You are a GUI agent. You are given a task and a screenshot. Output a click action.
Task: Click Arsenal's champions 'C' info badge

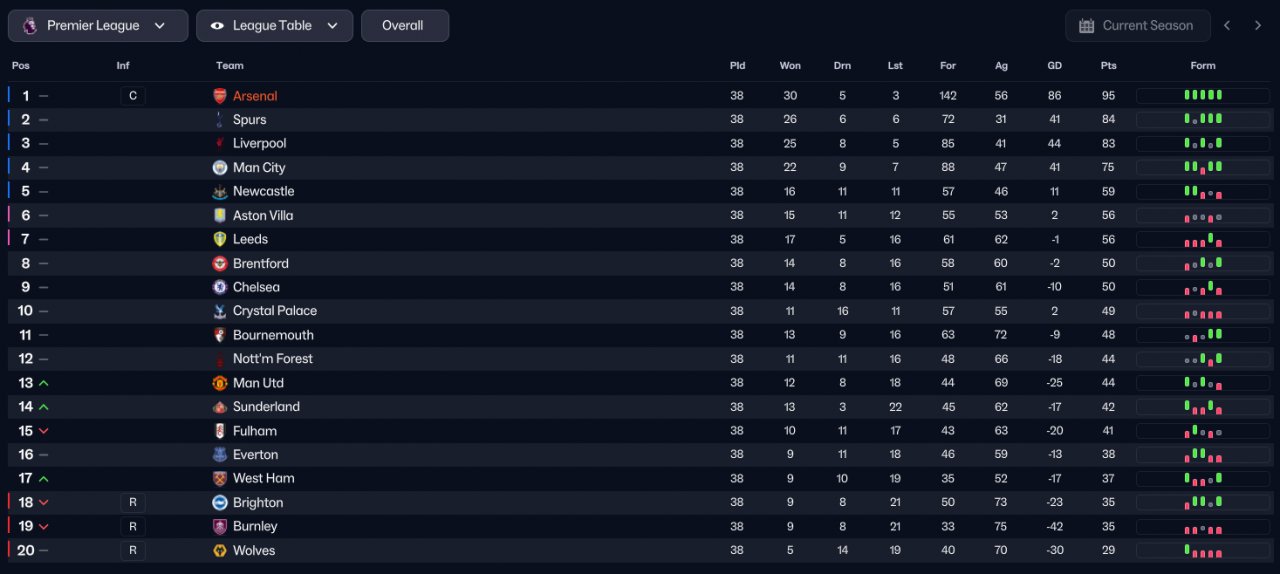tap(132, 96)
